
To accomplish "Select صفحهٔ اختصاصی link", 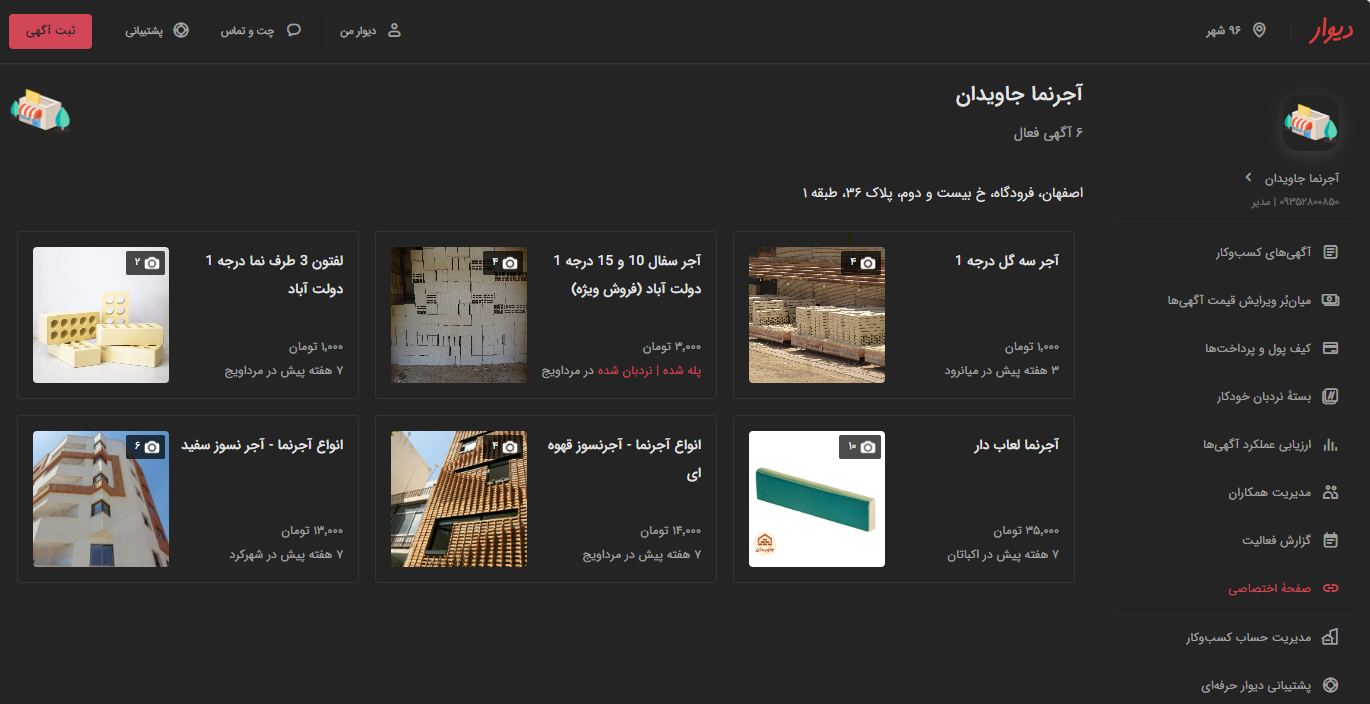I will pyautogui.click(x=1270, y=589).
